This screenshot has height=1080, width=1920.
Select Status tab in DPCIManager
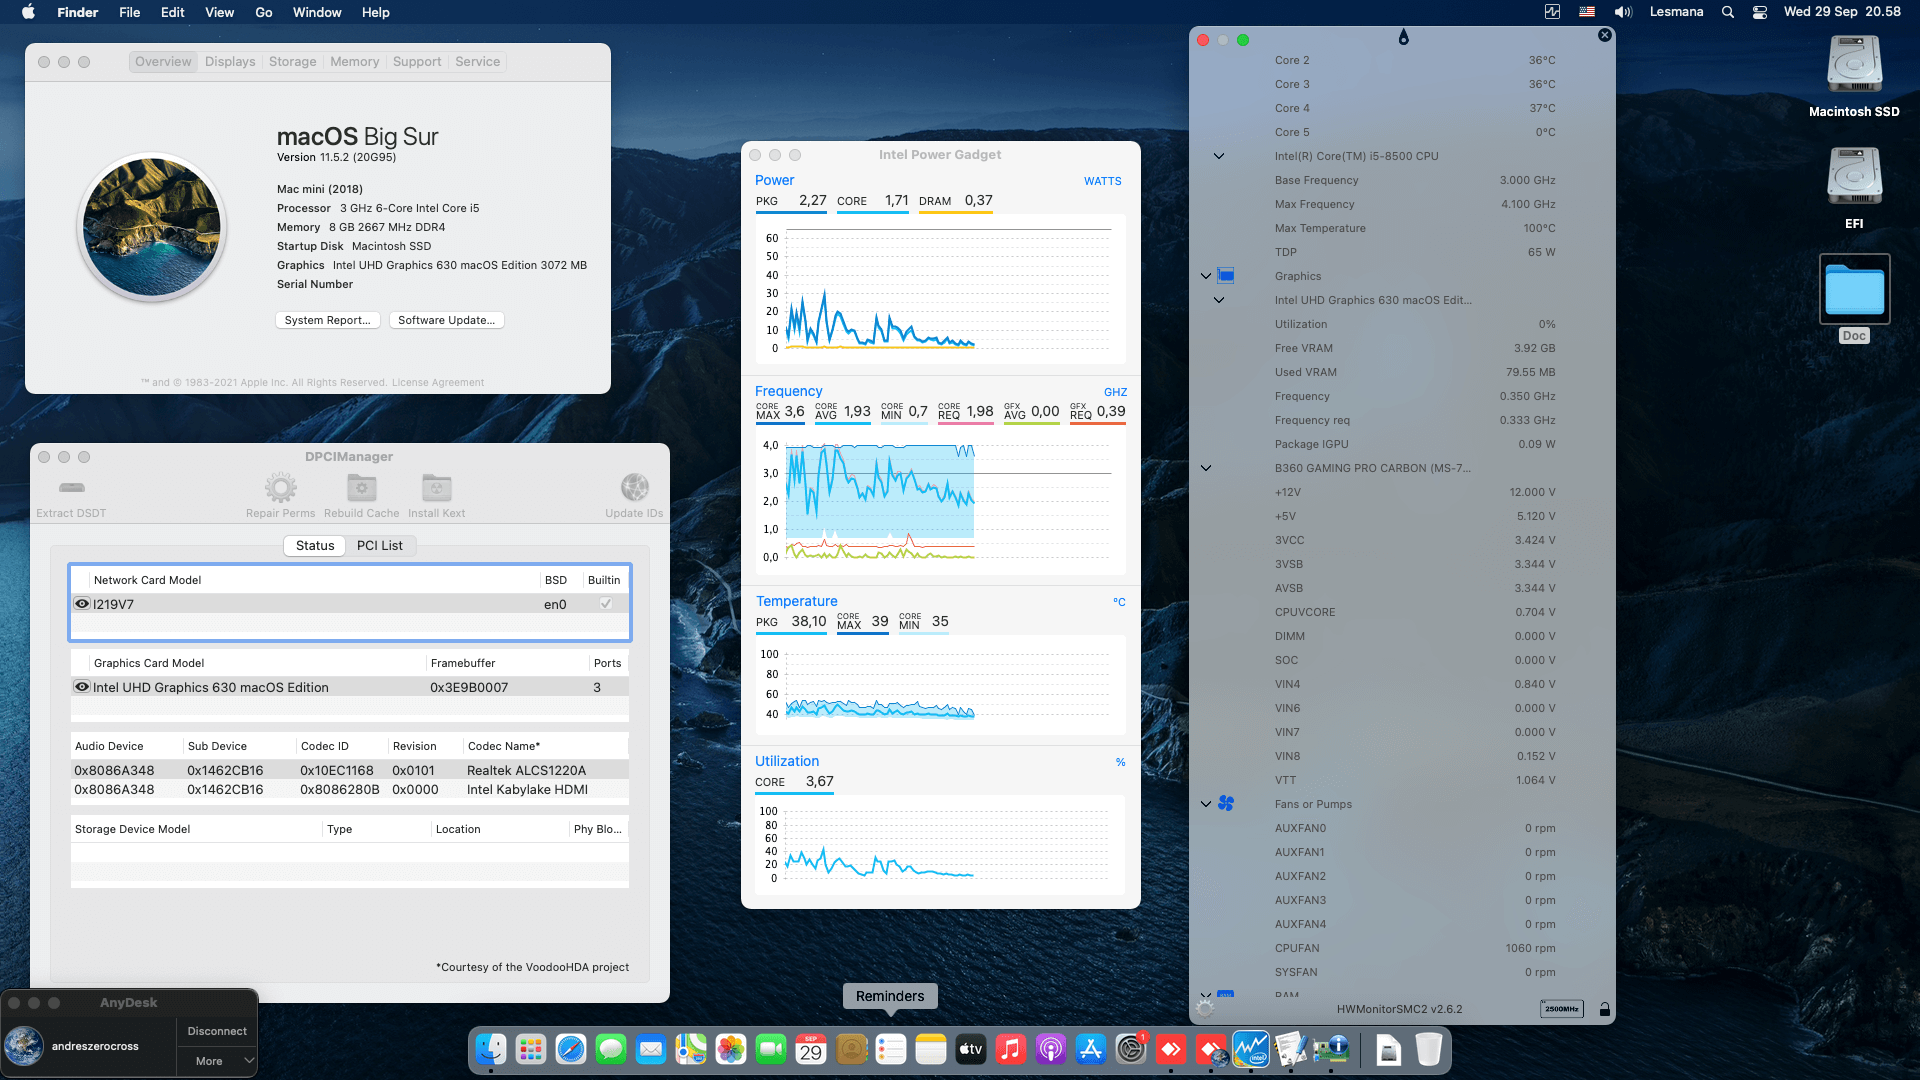tap(315, 545)
